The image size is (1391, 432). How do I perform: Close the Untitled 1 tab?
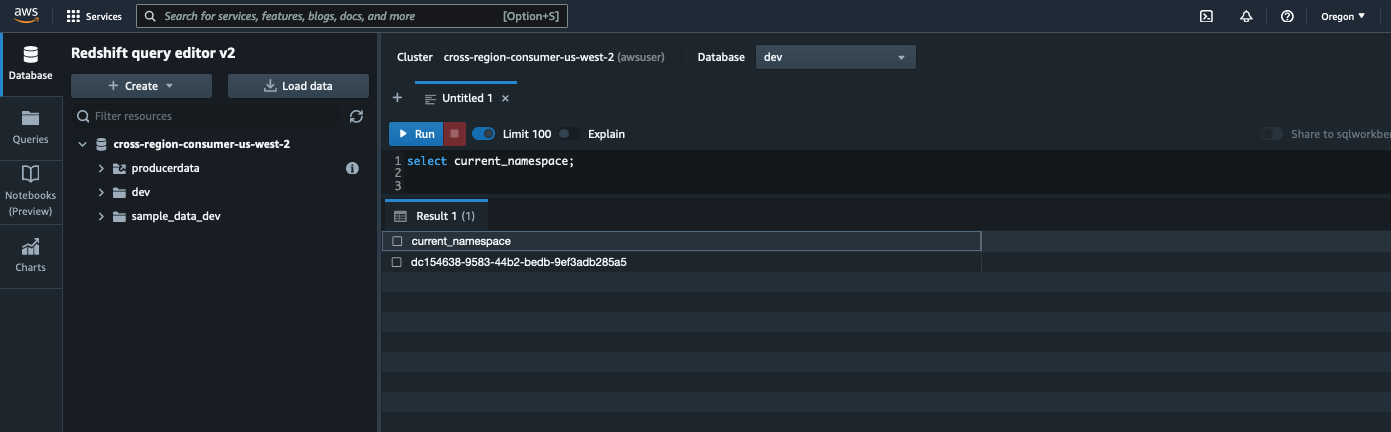click(505, 98)
